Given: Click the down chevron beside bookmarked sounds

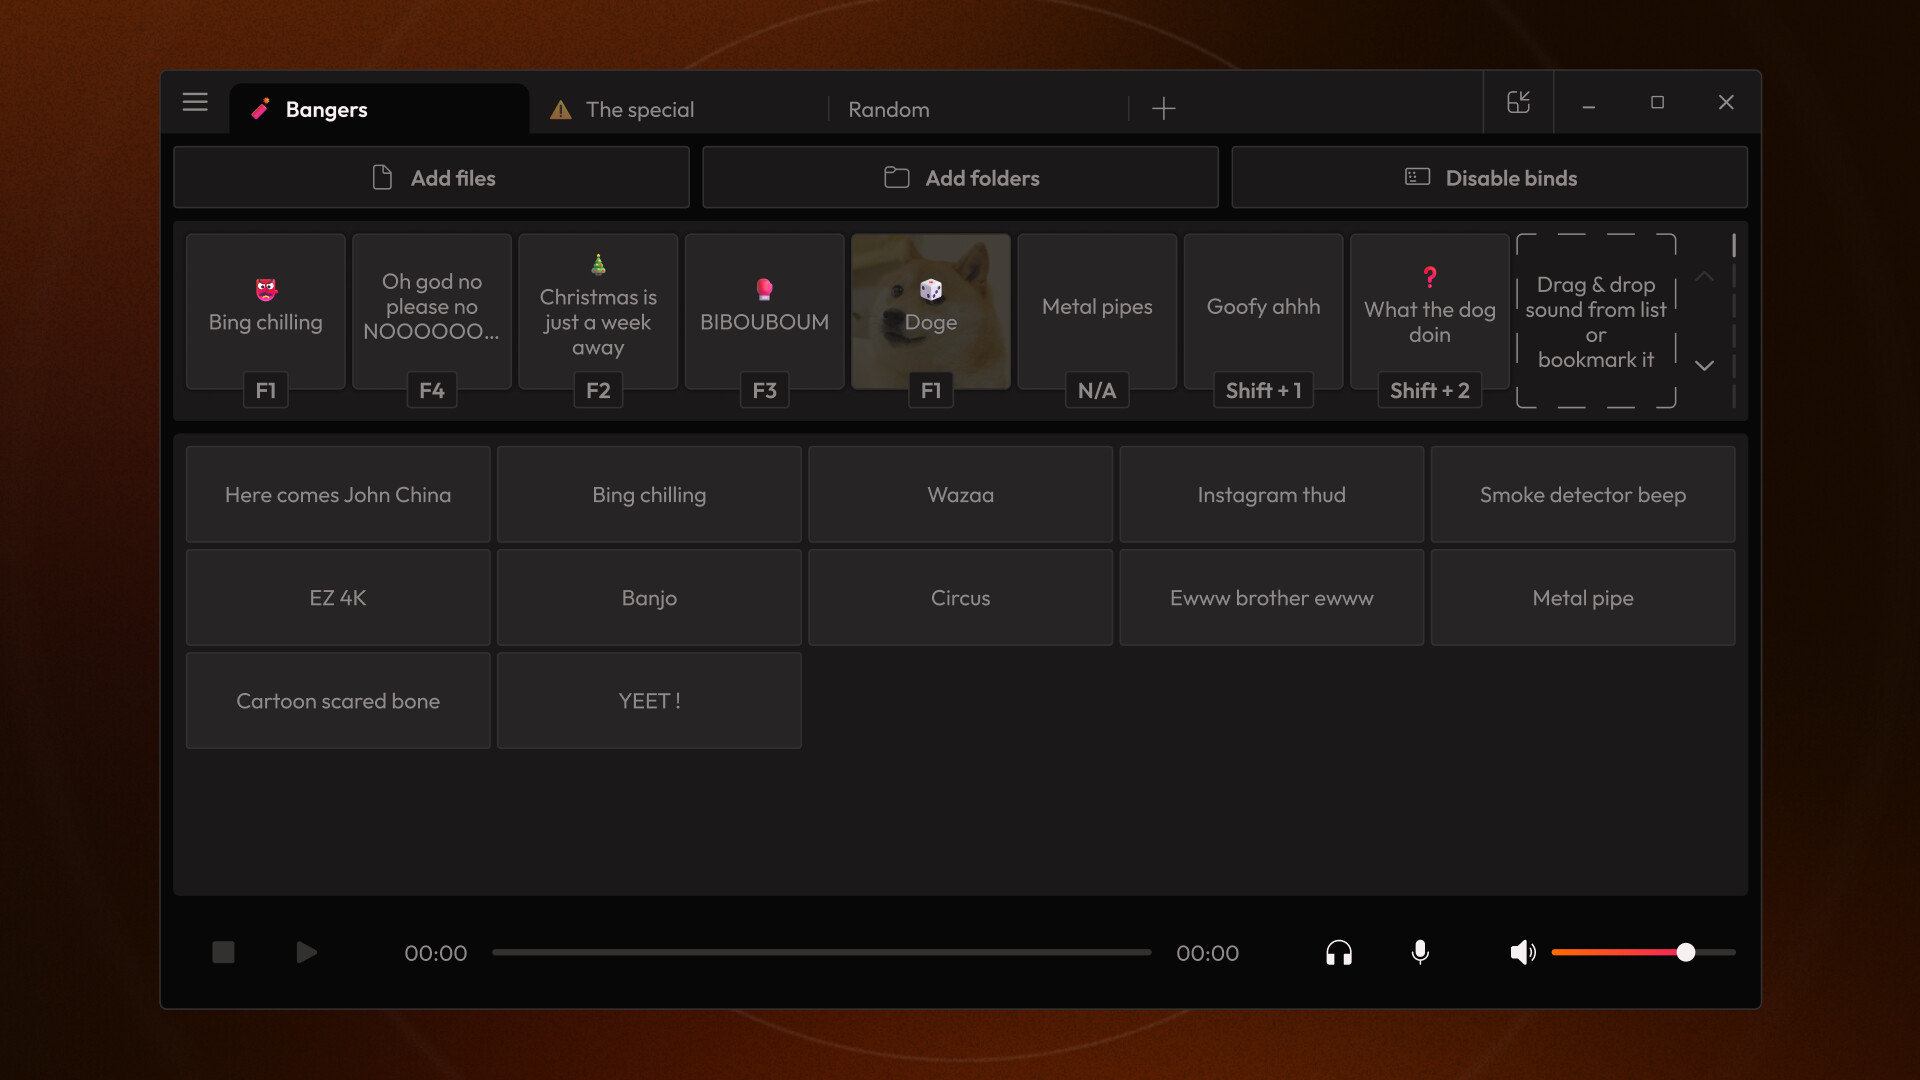Looking at the screenshot, I should (1705, 365).
